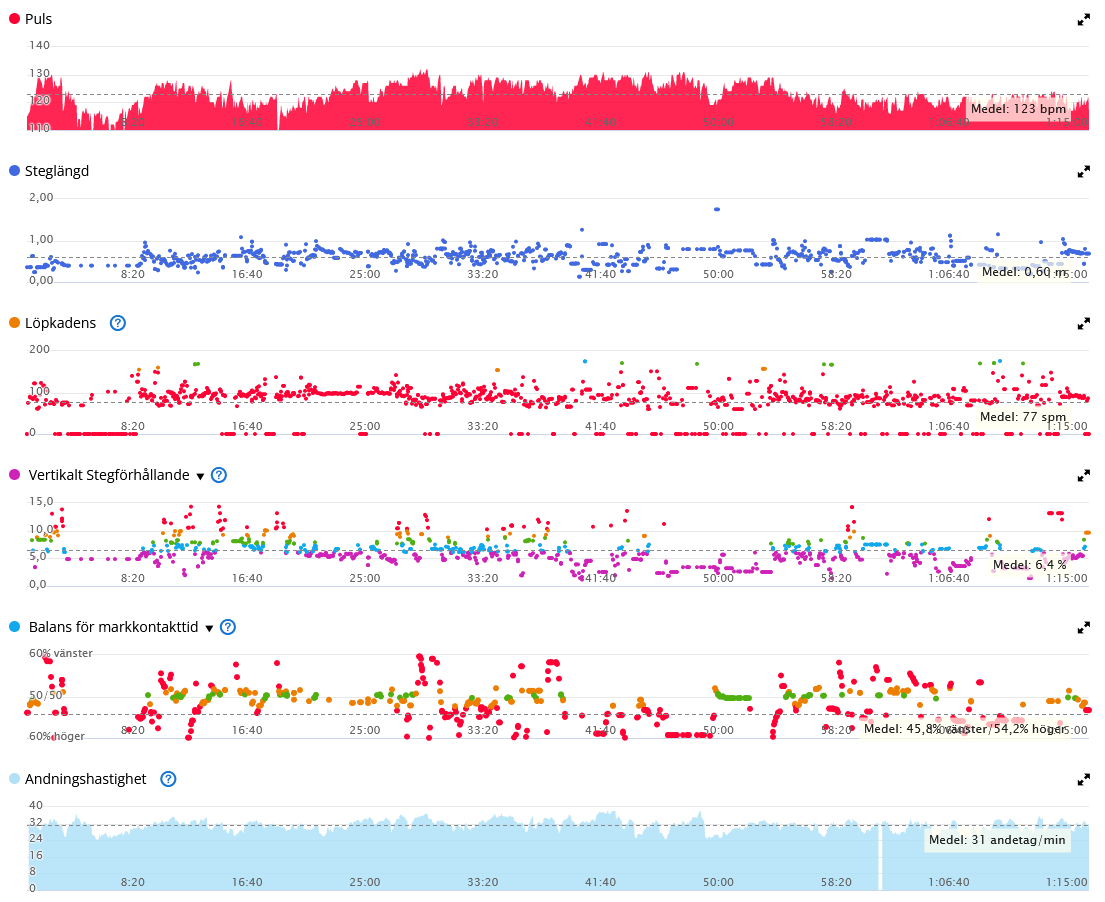Open help for Balans för markkontakttid

(228, 627)
